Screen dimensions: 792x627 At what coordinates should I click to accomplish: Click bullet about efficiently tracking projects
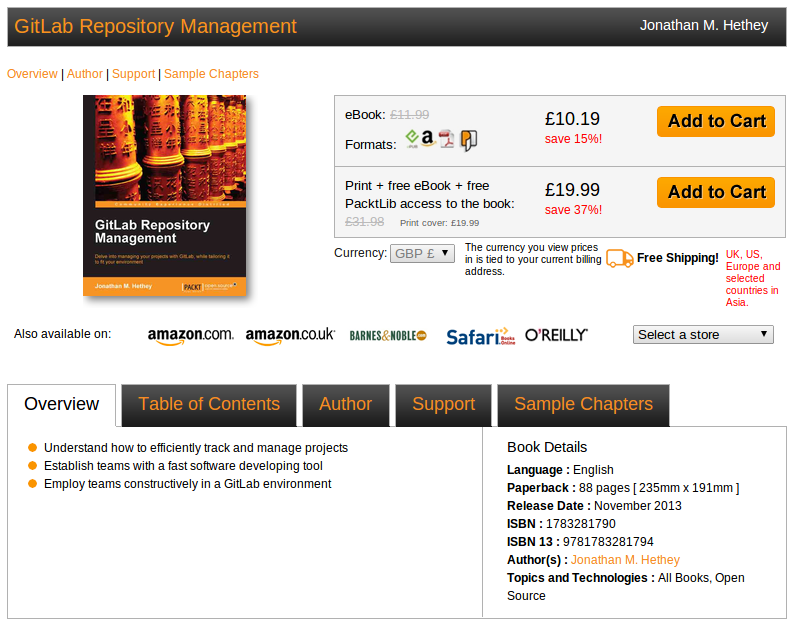click(195, 448)
